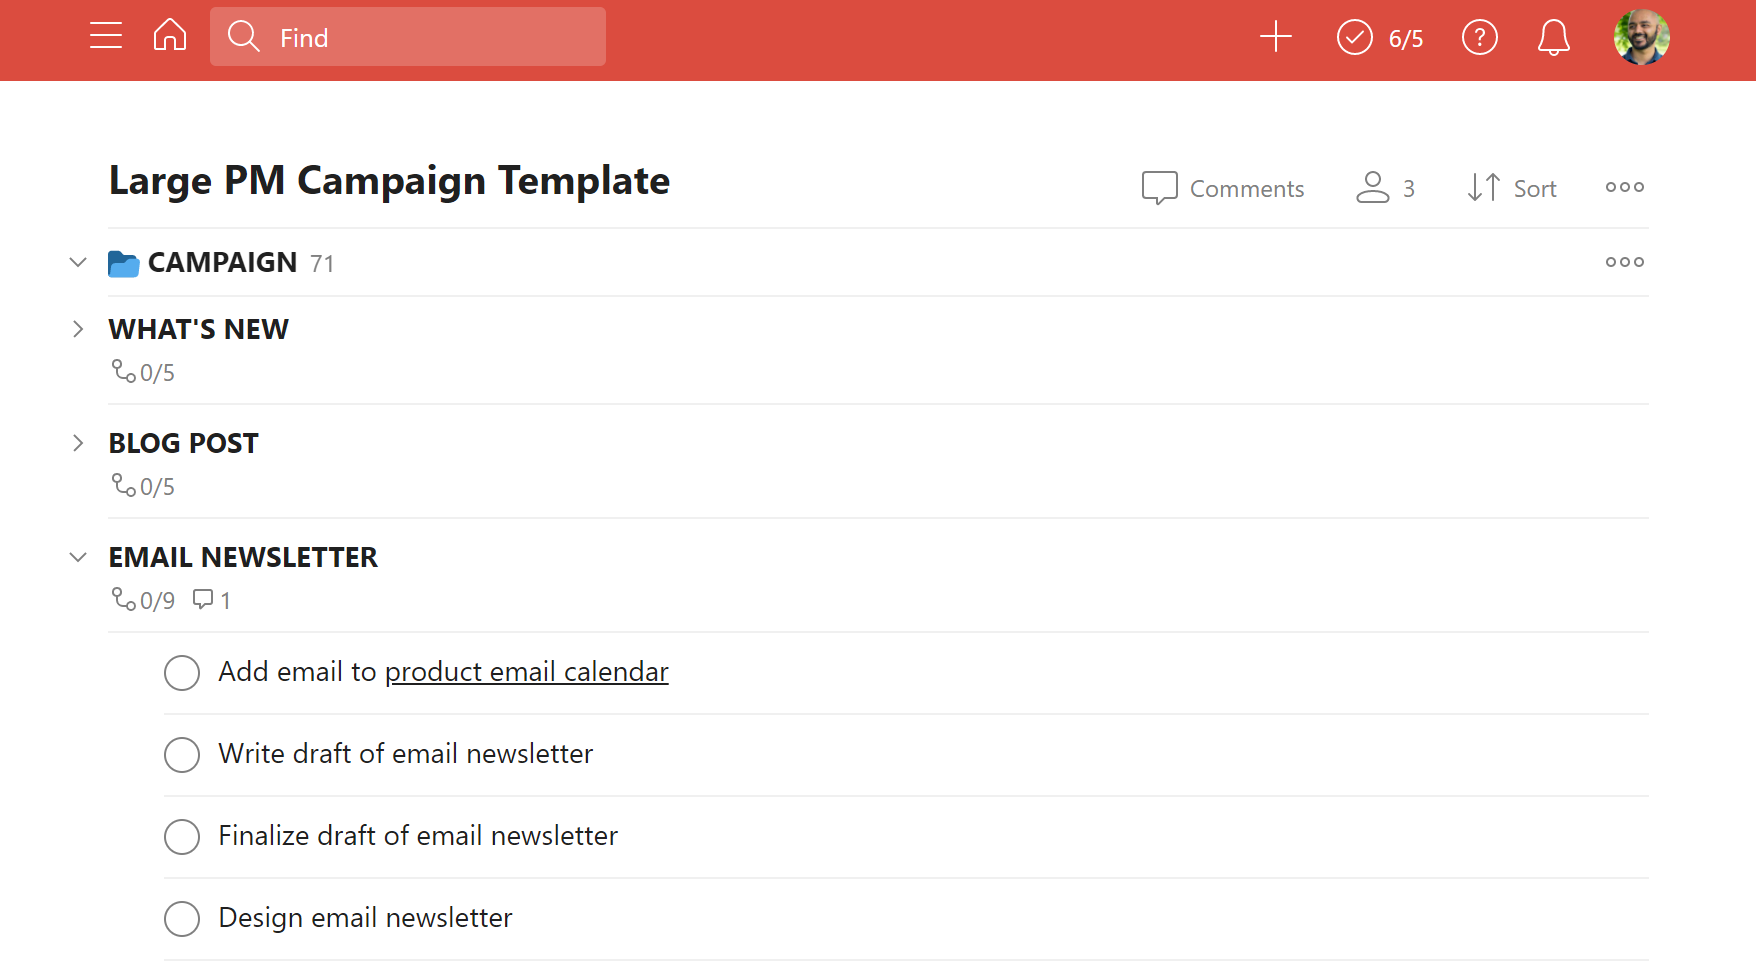Expand the WHAT'S NEW task
Image resolution: width=1756 pixels, height=969 pixels.
78,329
